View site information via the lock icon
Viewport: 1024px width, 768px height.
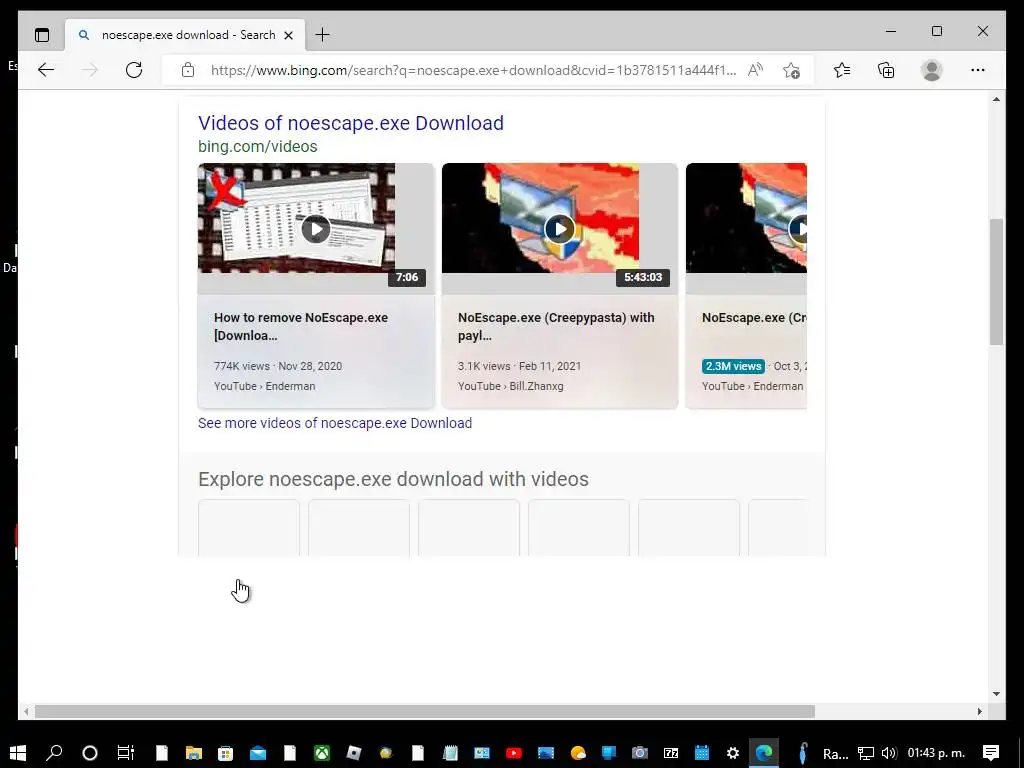click(188, 70)
